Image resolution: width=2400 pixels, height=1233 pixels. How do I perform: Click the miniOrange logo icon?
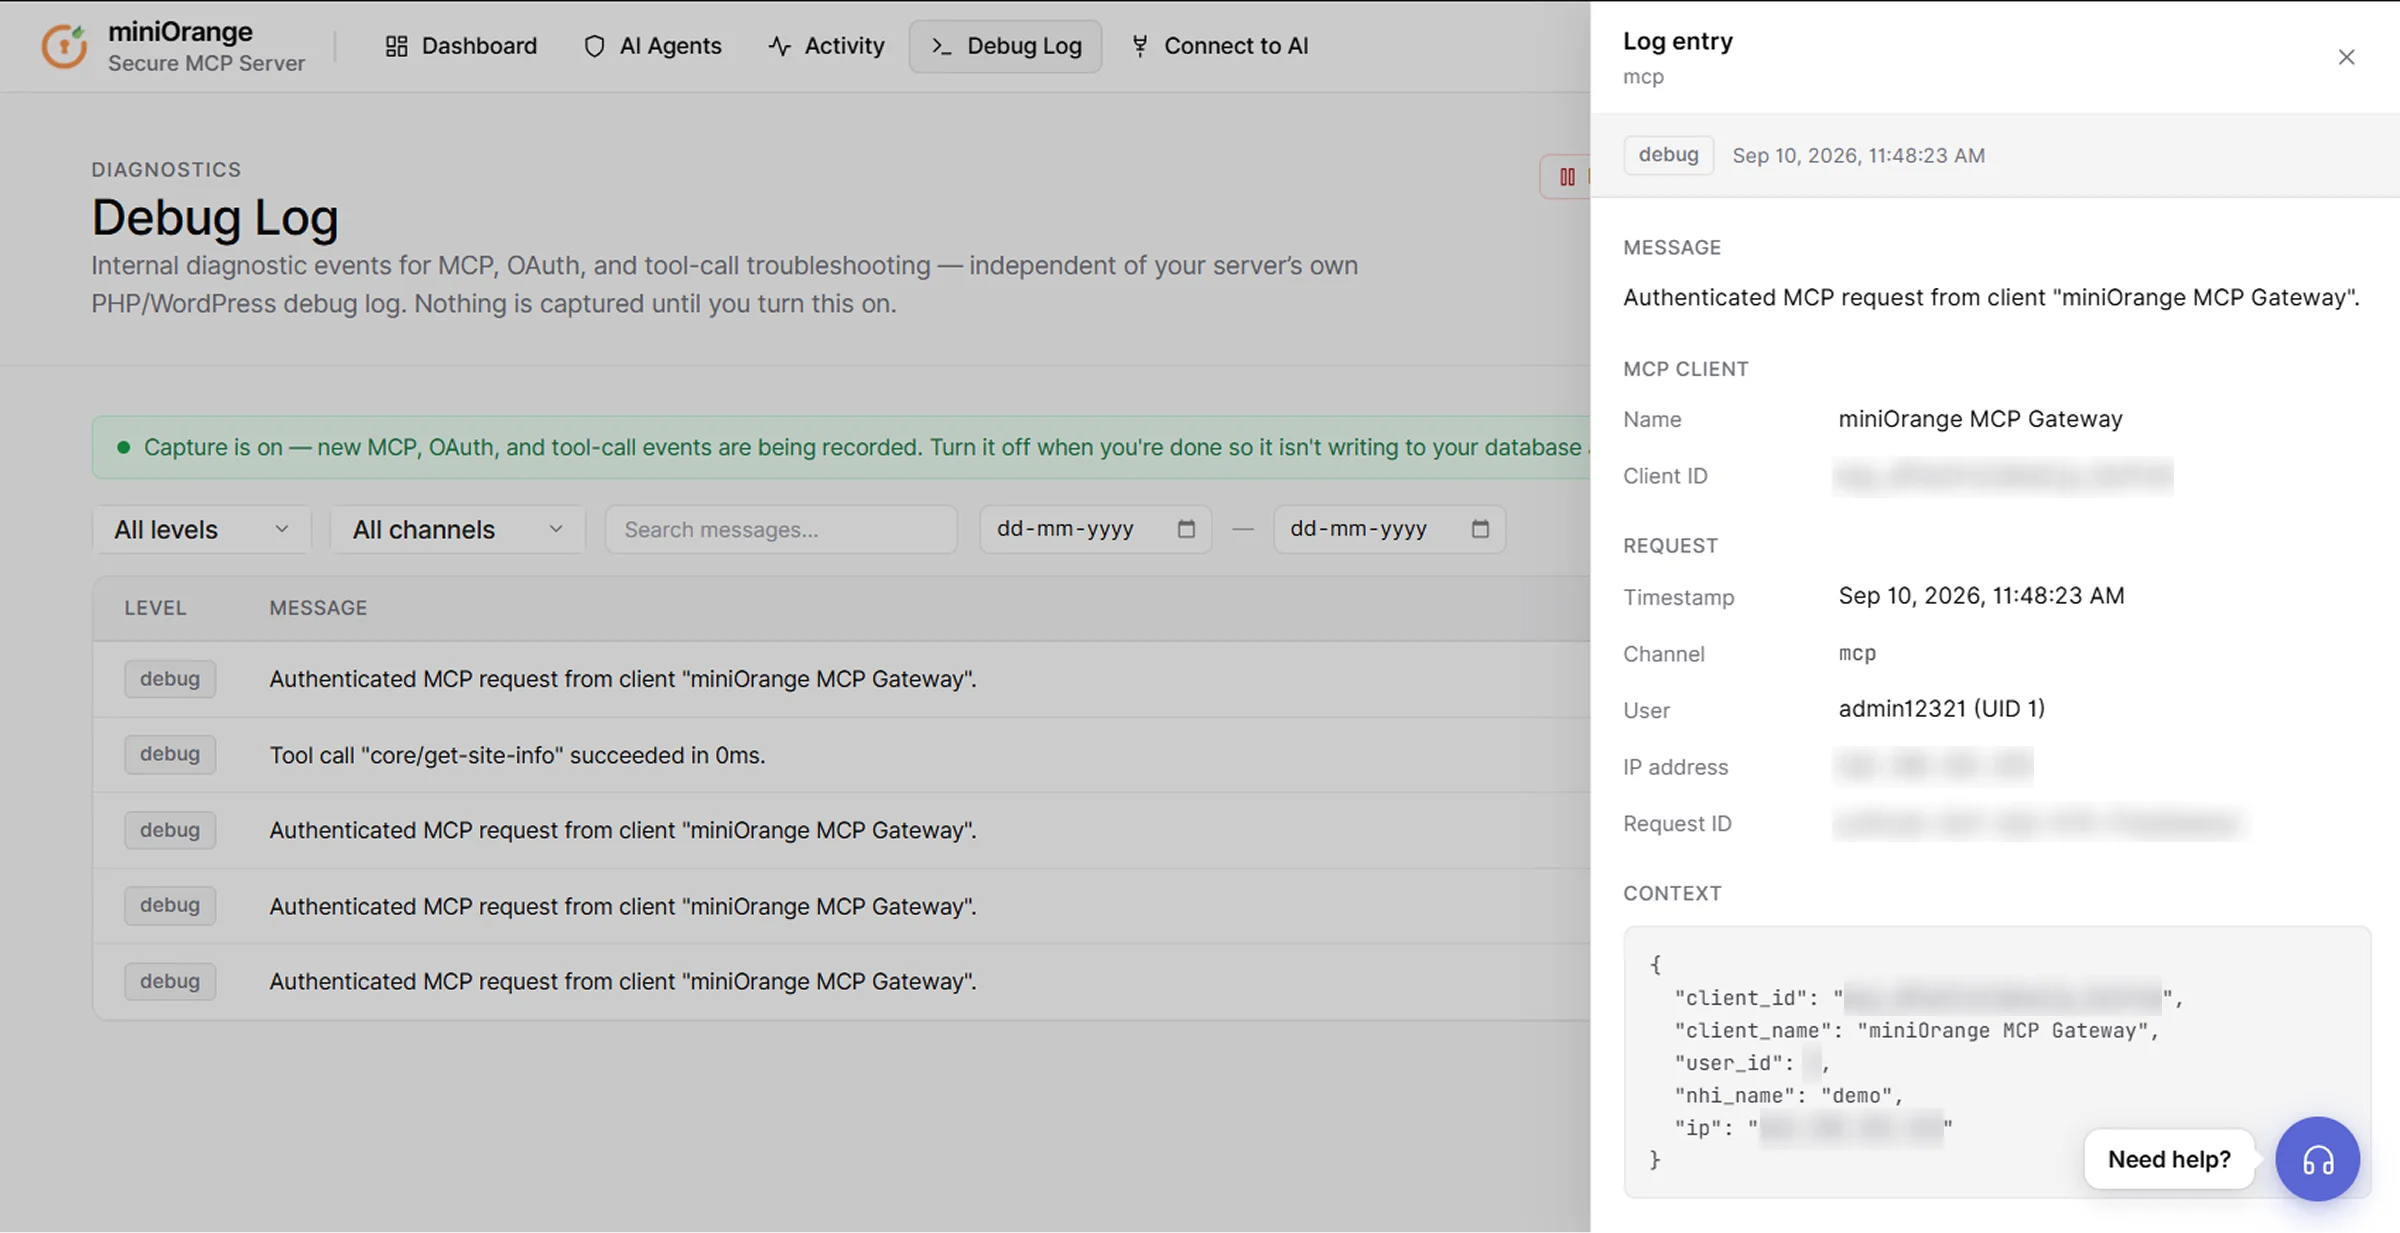pyautogui.click(x=64, y=46)
